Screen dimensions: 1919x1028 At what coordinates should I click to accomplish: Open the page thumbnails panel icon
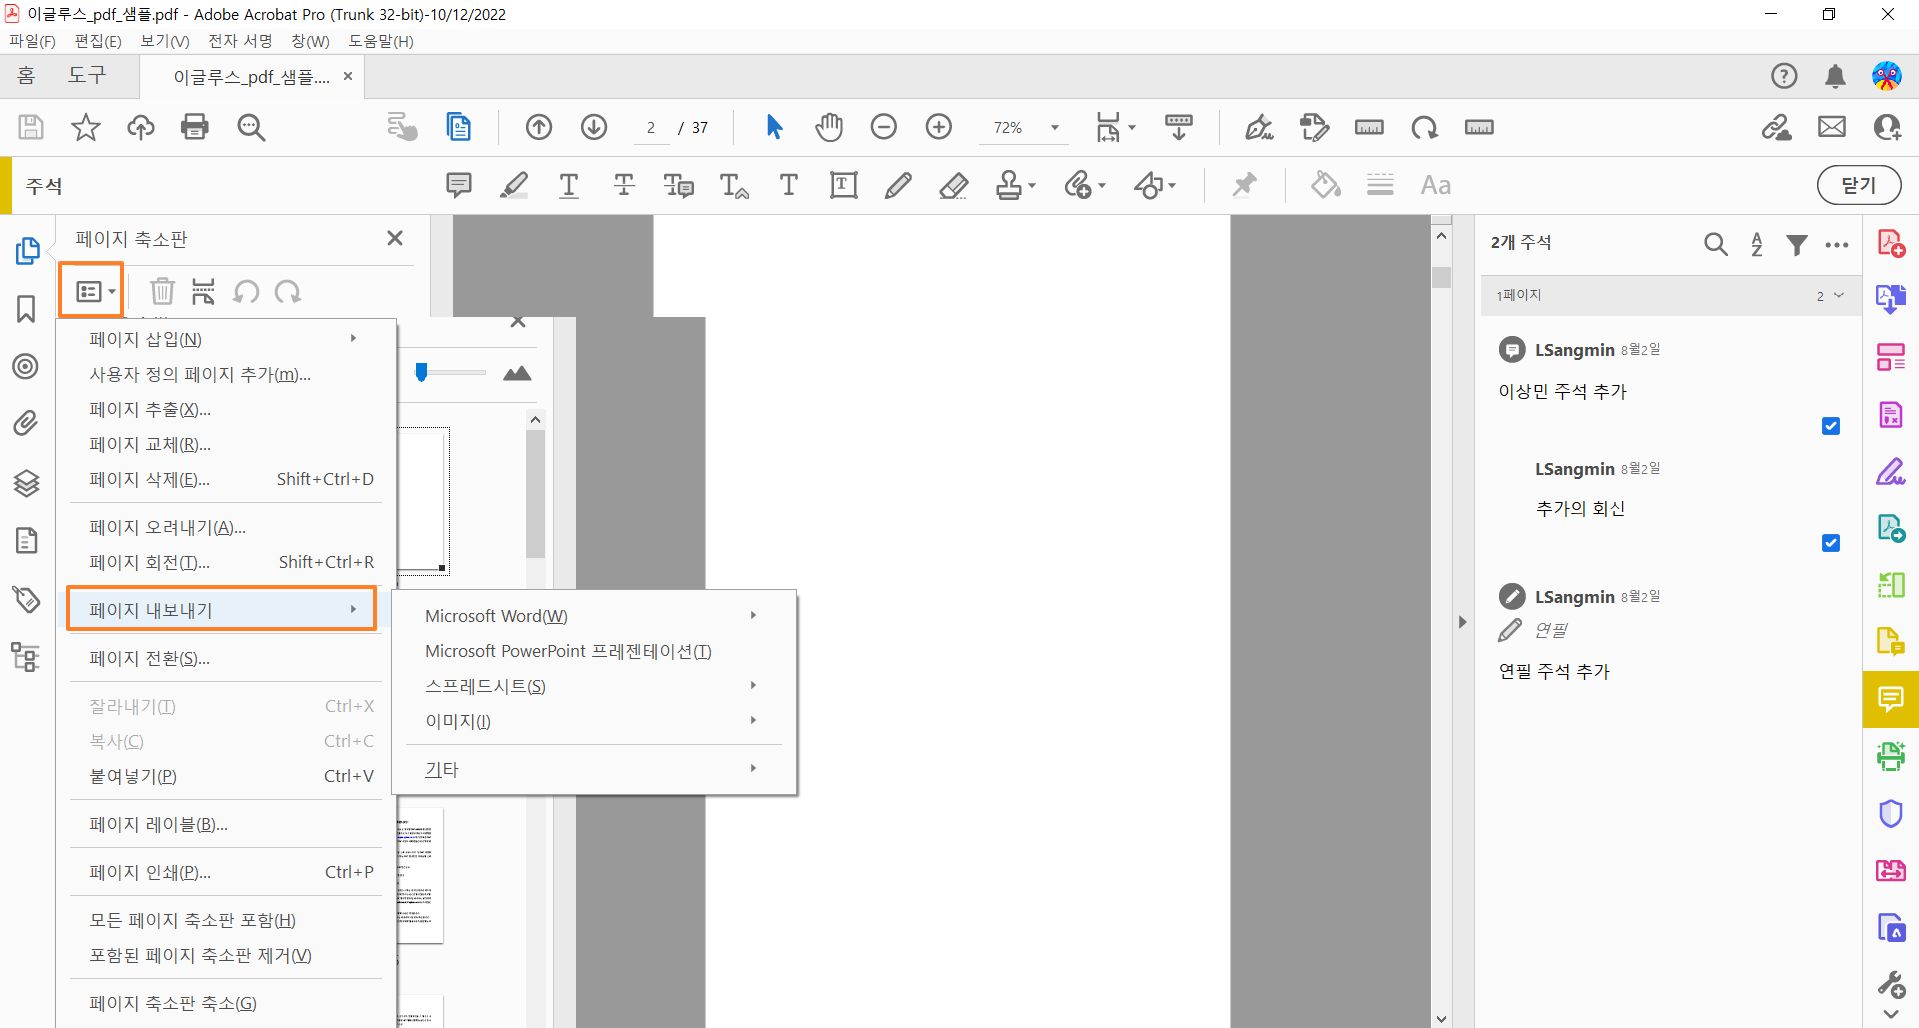pyautogui.click(x=27, y=251)
